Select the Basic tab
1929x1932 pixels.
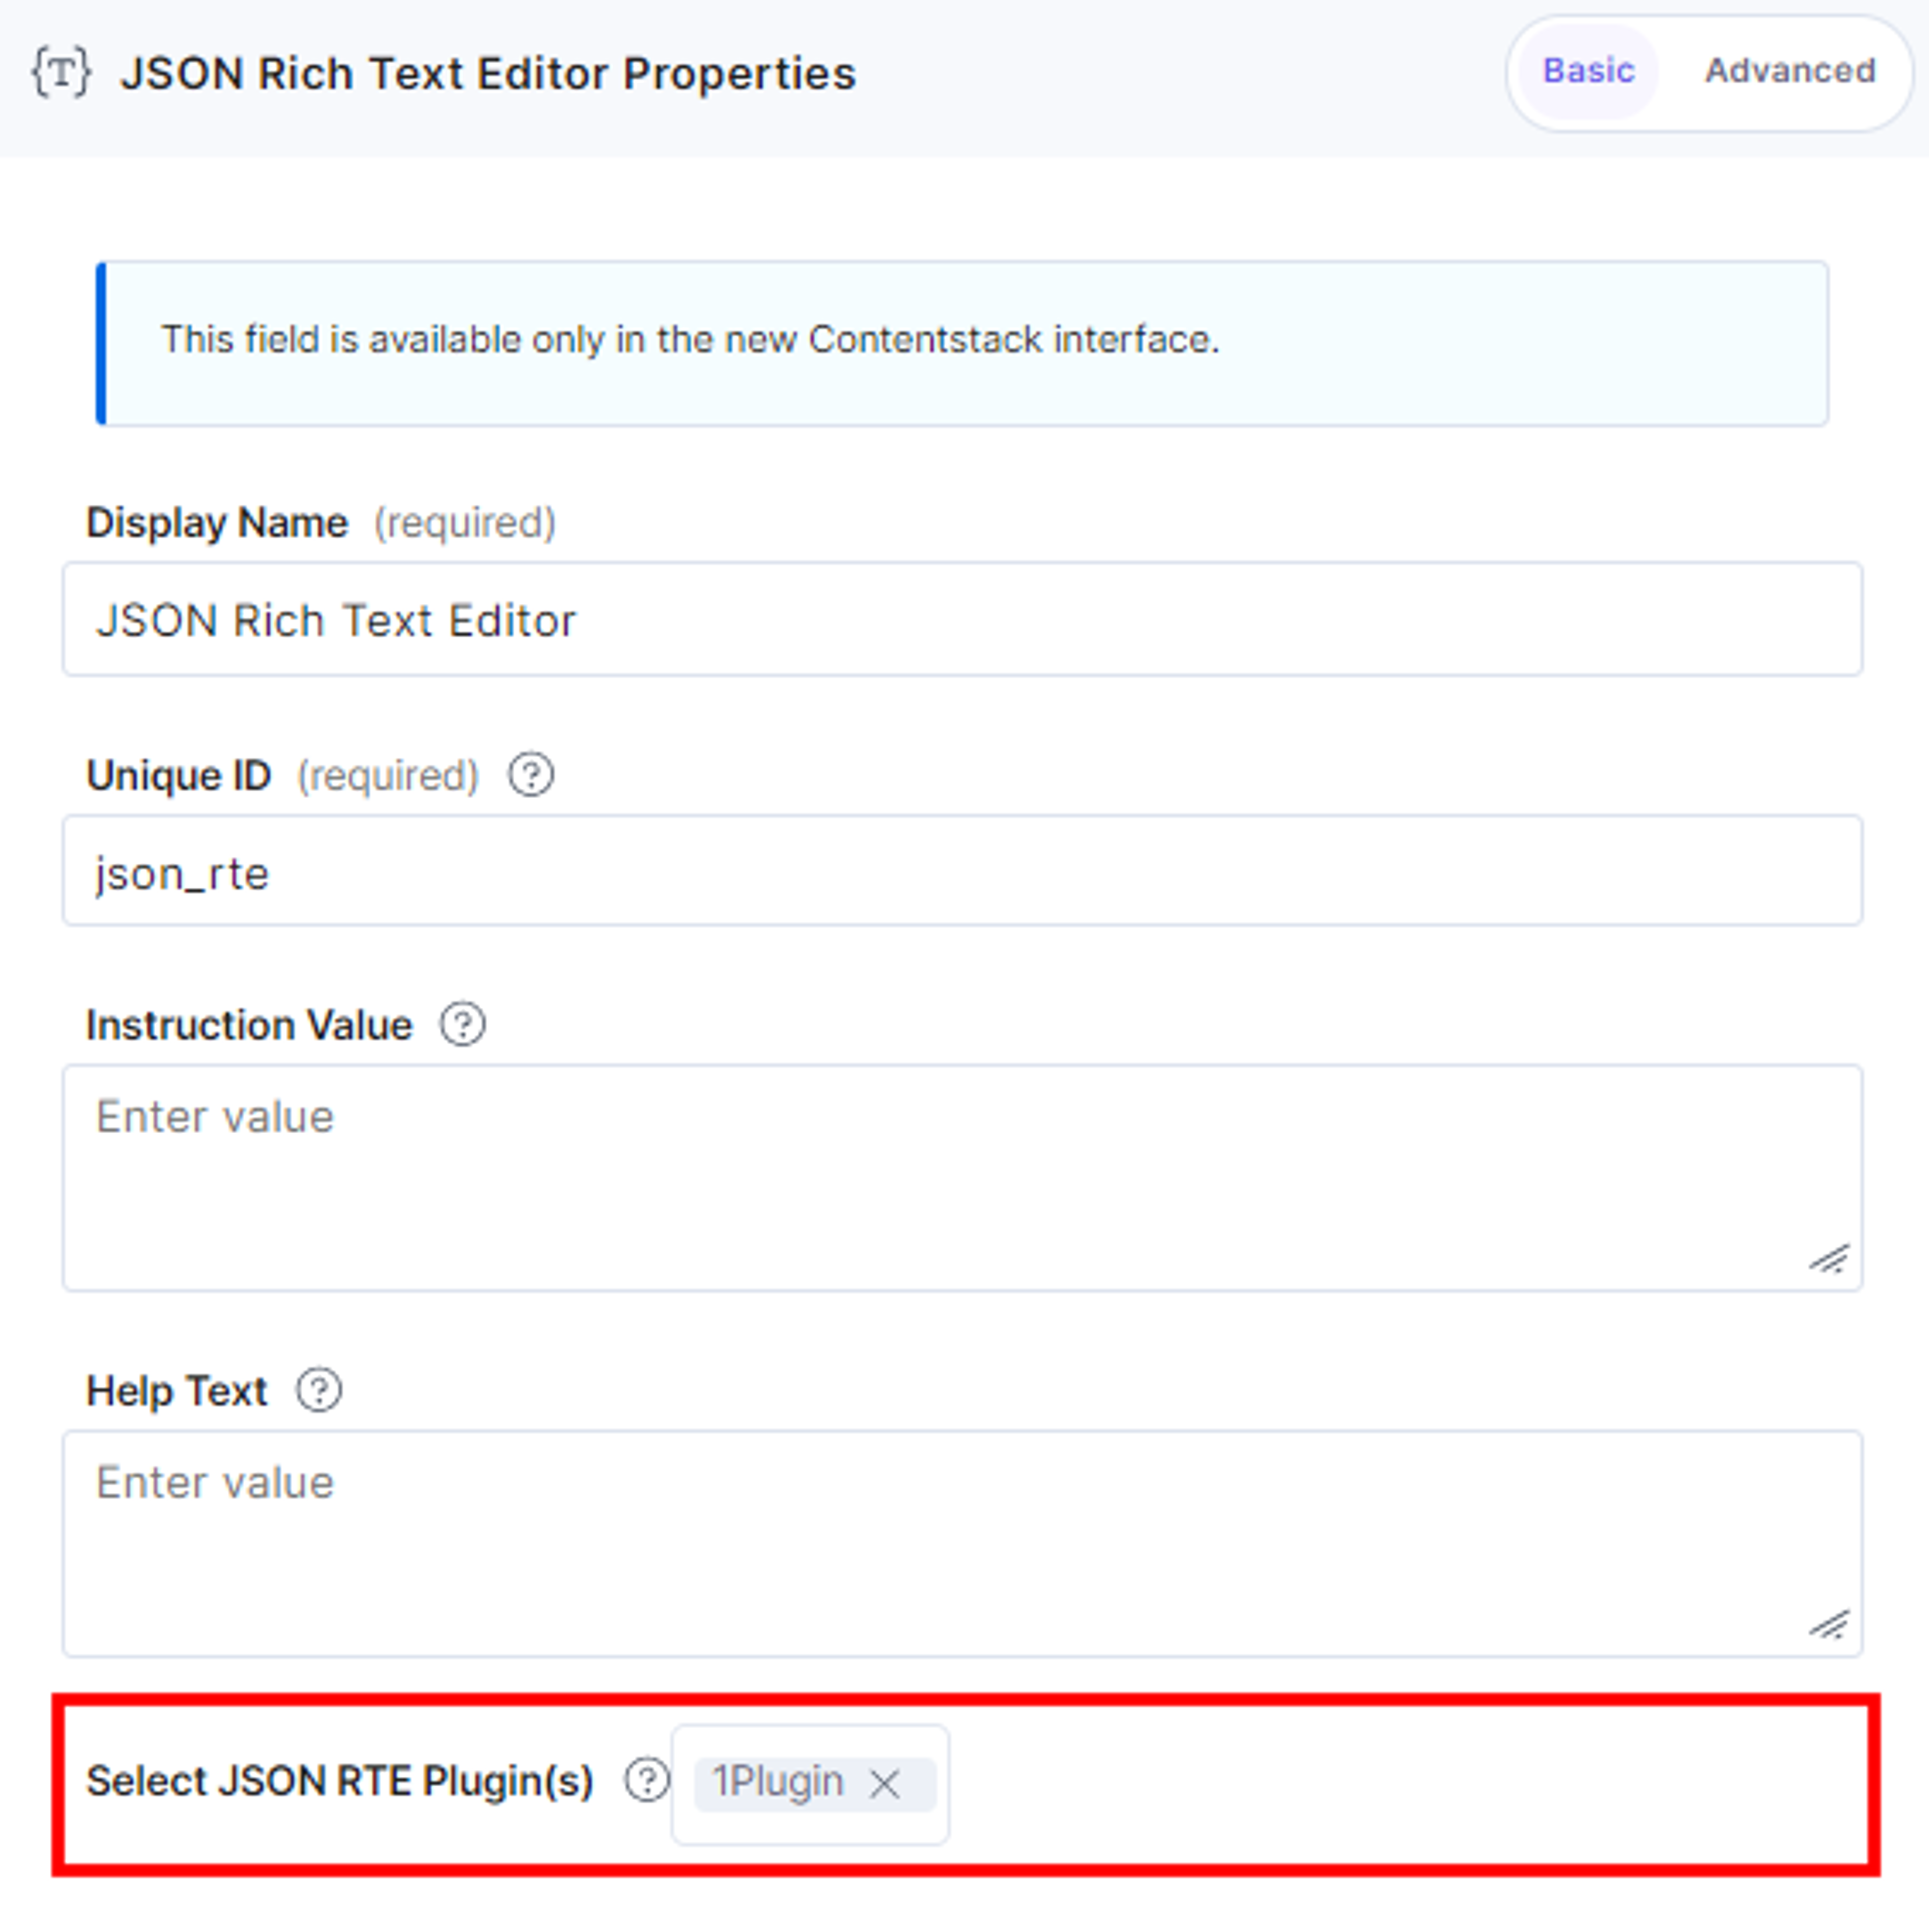[x=1588, y=71]
